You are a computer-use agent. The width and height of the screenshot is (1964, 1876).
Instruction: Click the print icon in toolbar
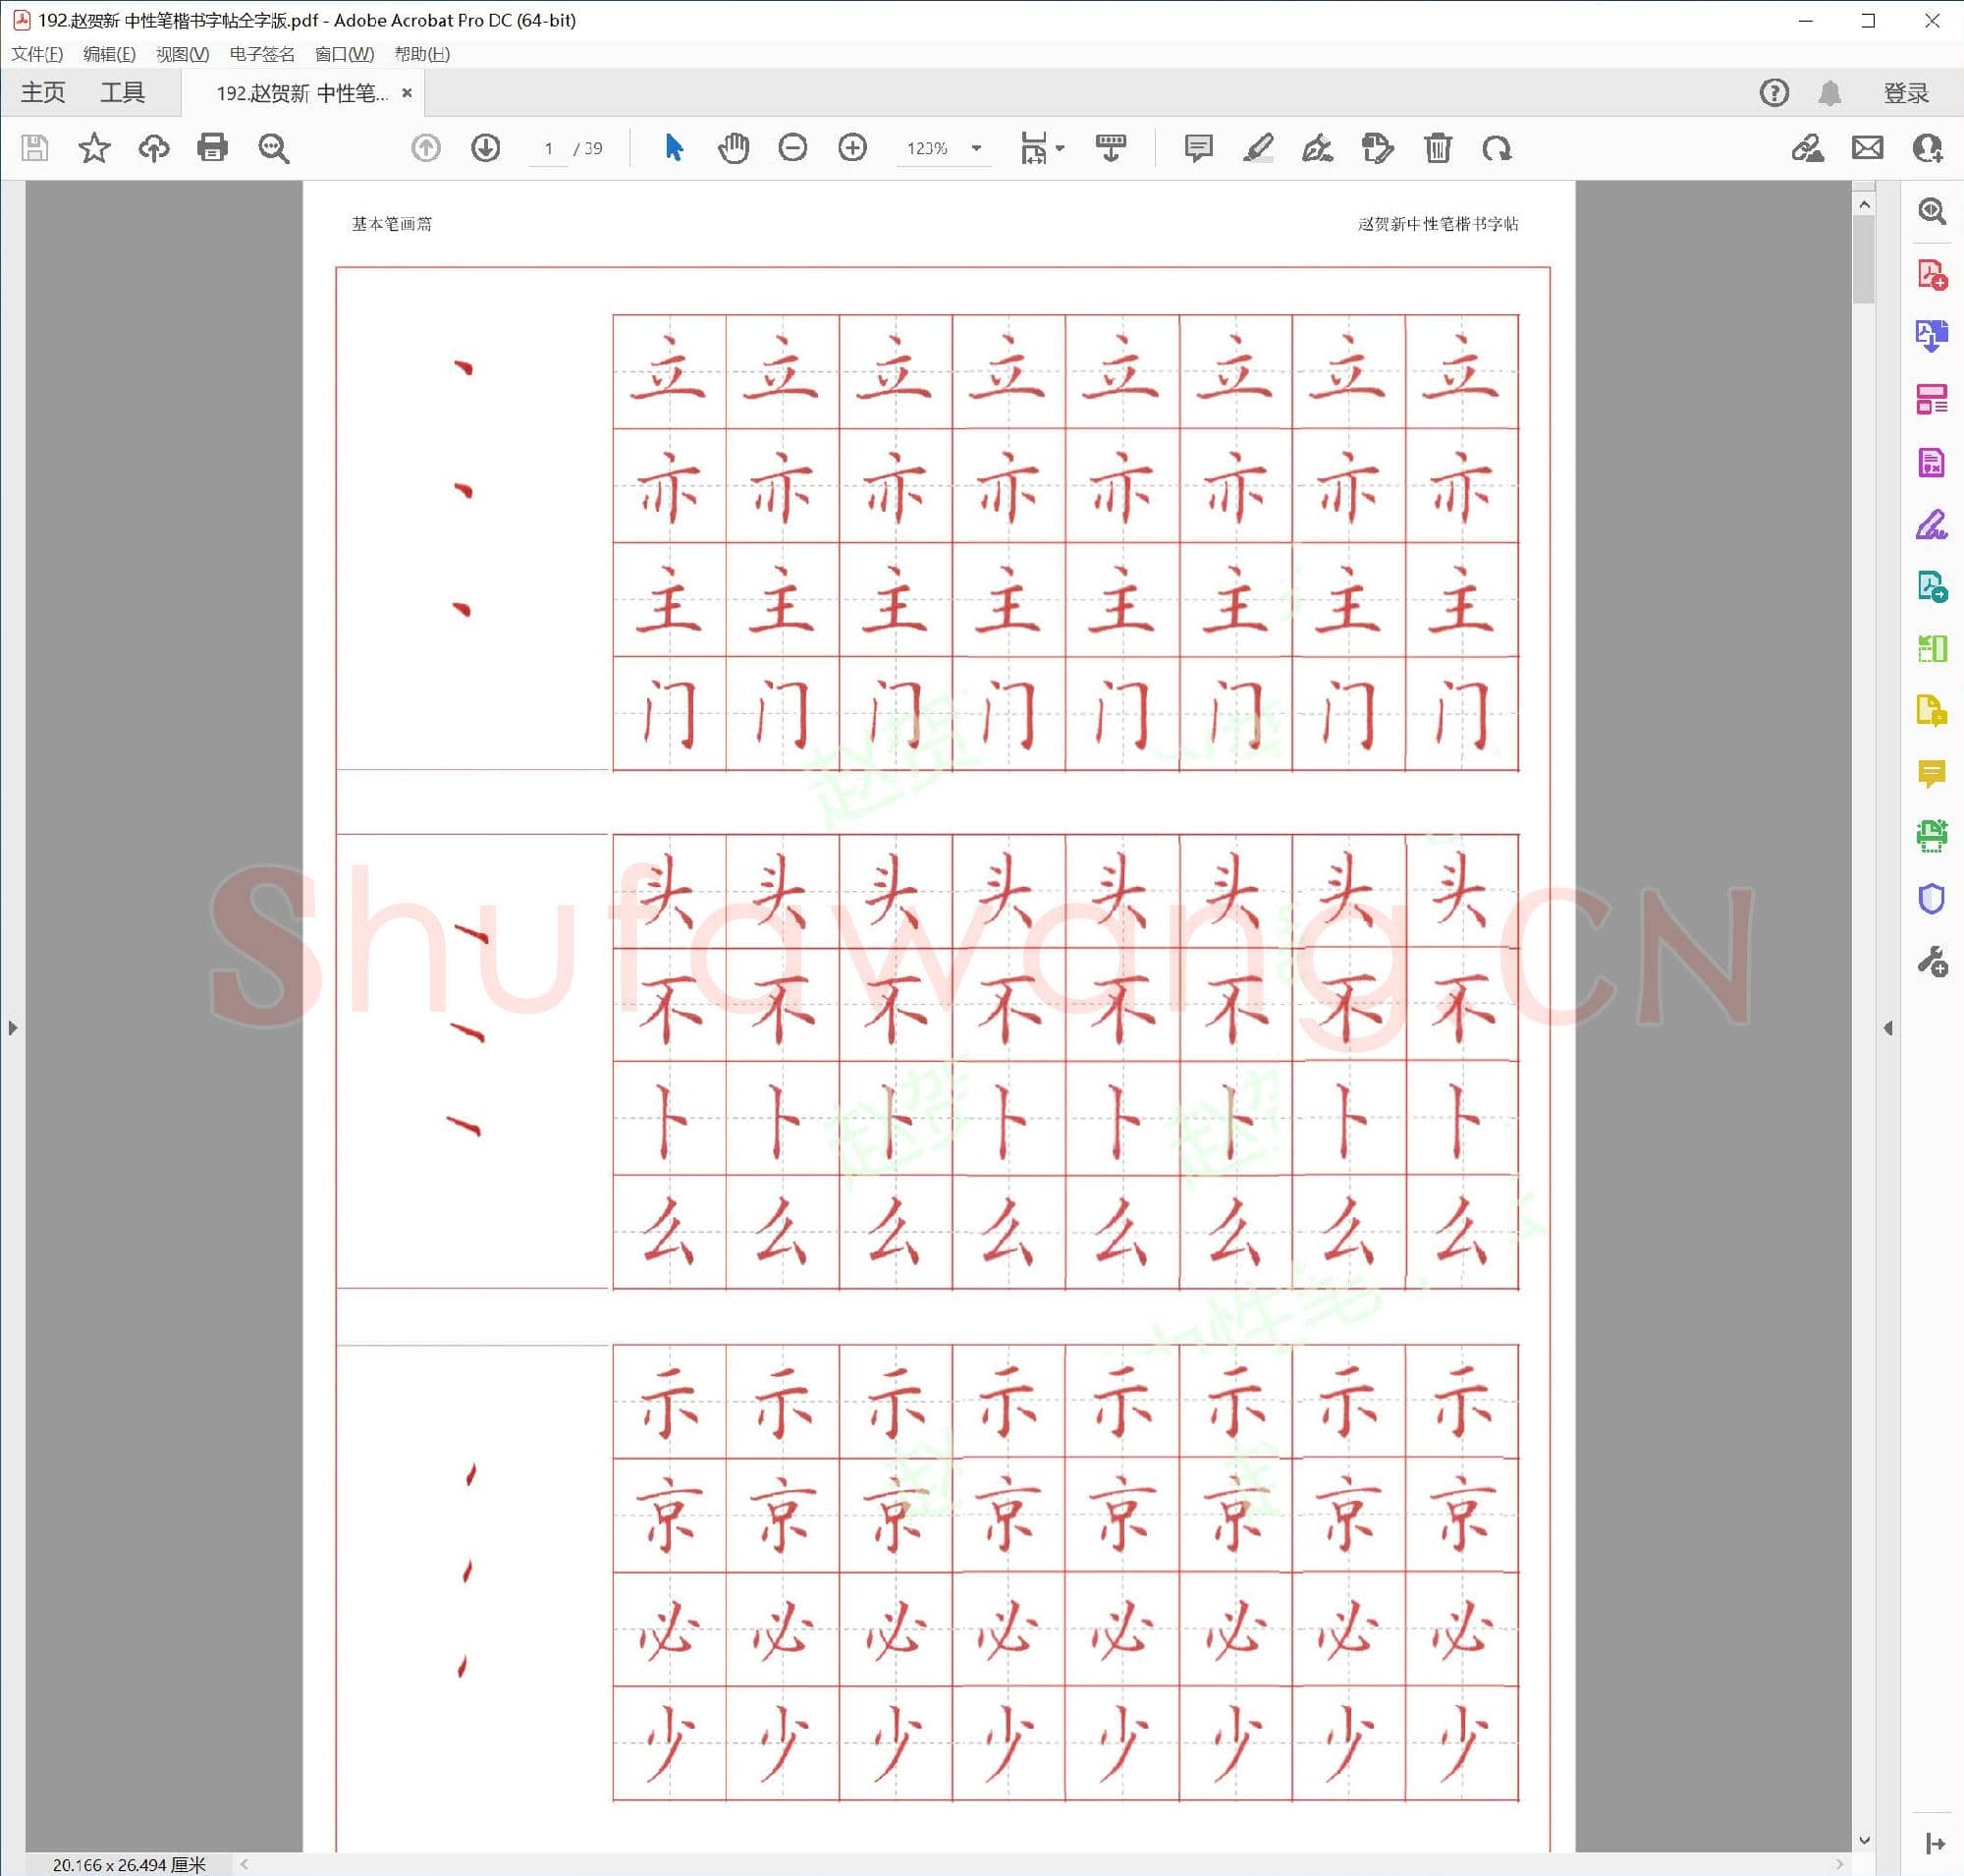pos(212,148)
